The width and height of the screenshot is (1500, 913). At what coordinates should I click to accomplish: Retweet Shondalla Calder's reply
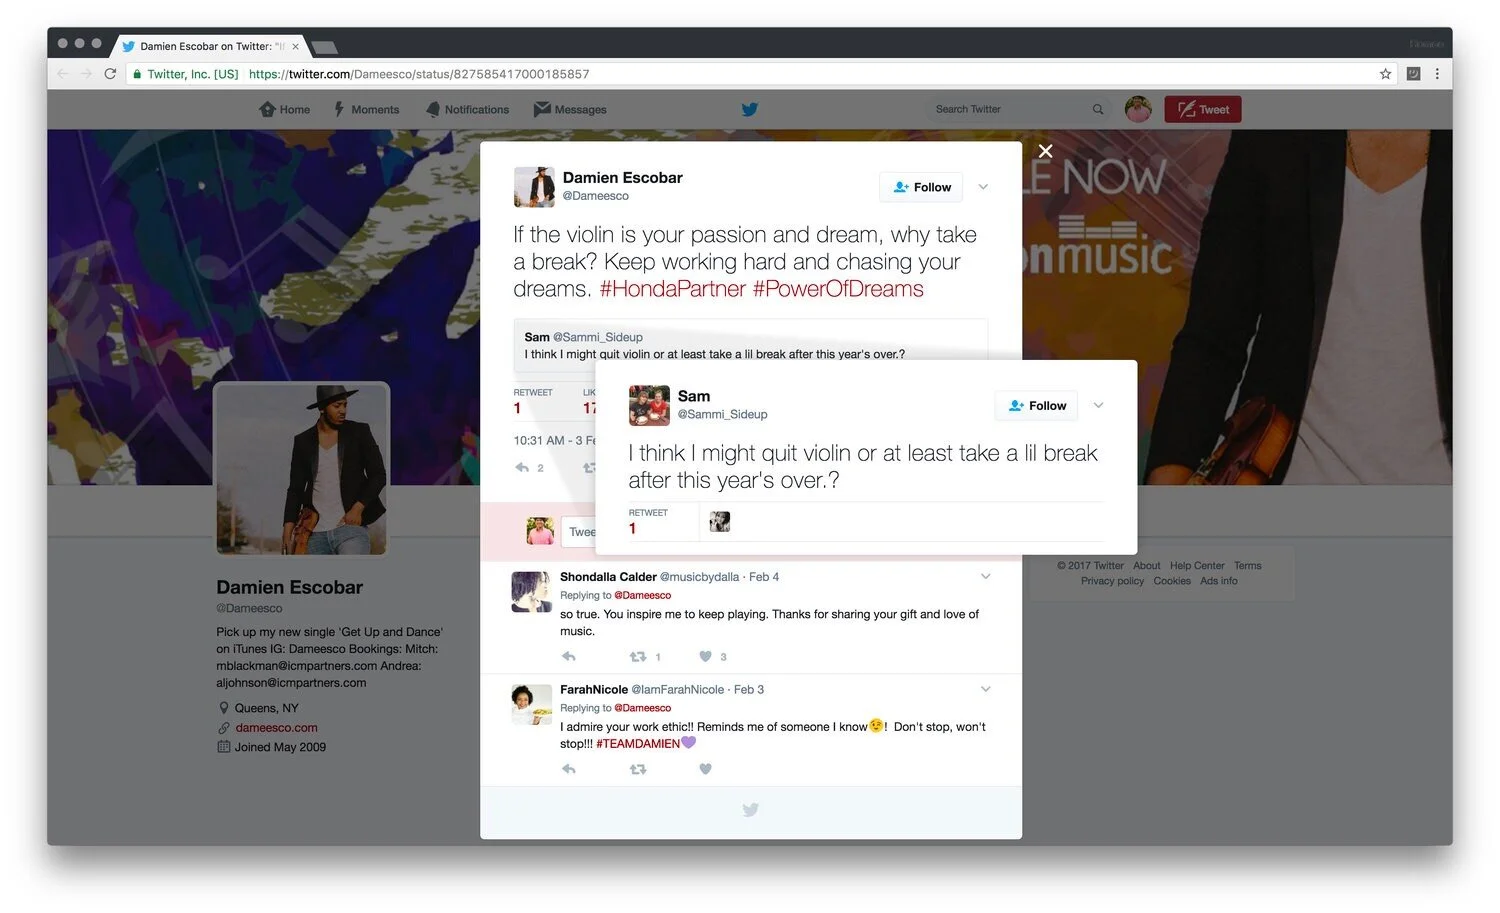pos(637,656)
